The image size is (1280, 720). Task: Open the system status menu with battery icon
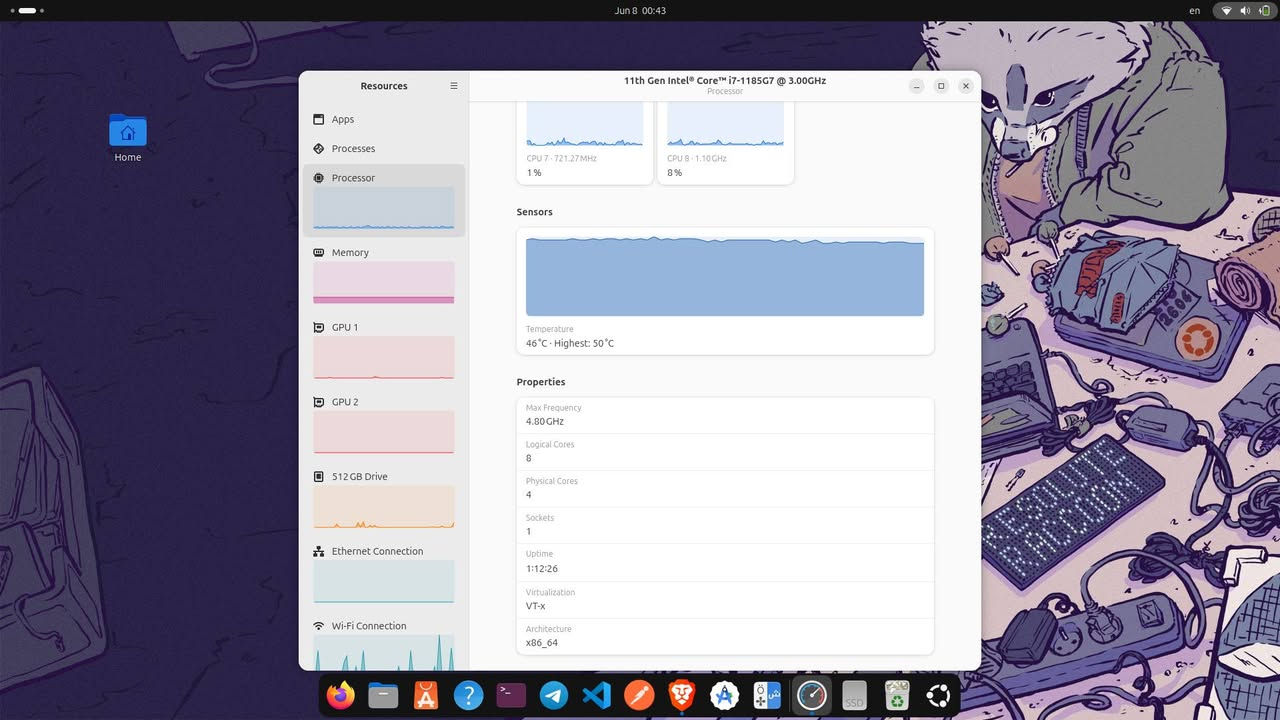coord(1243,10)
